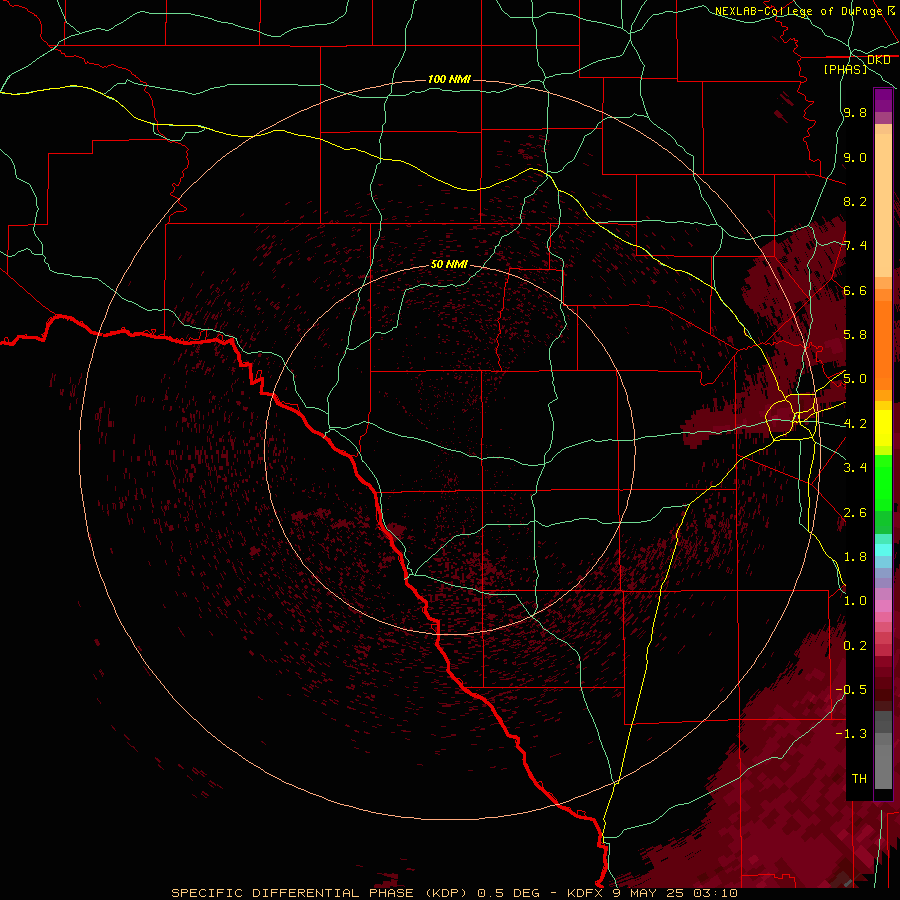900x900 pixels.
Task: Pick the pink band on the color scale
Action: pos(883,606)
